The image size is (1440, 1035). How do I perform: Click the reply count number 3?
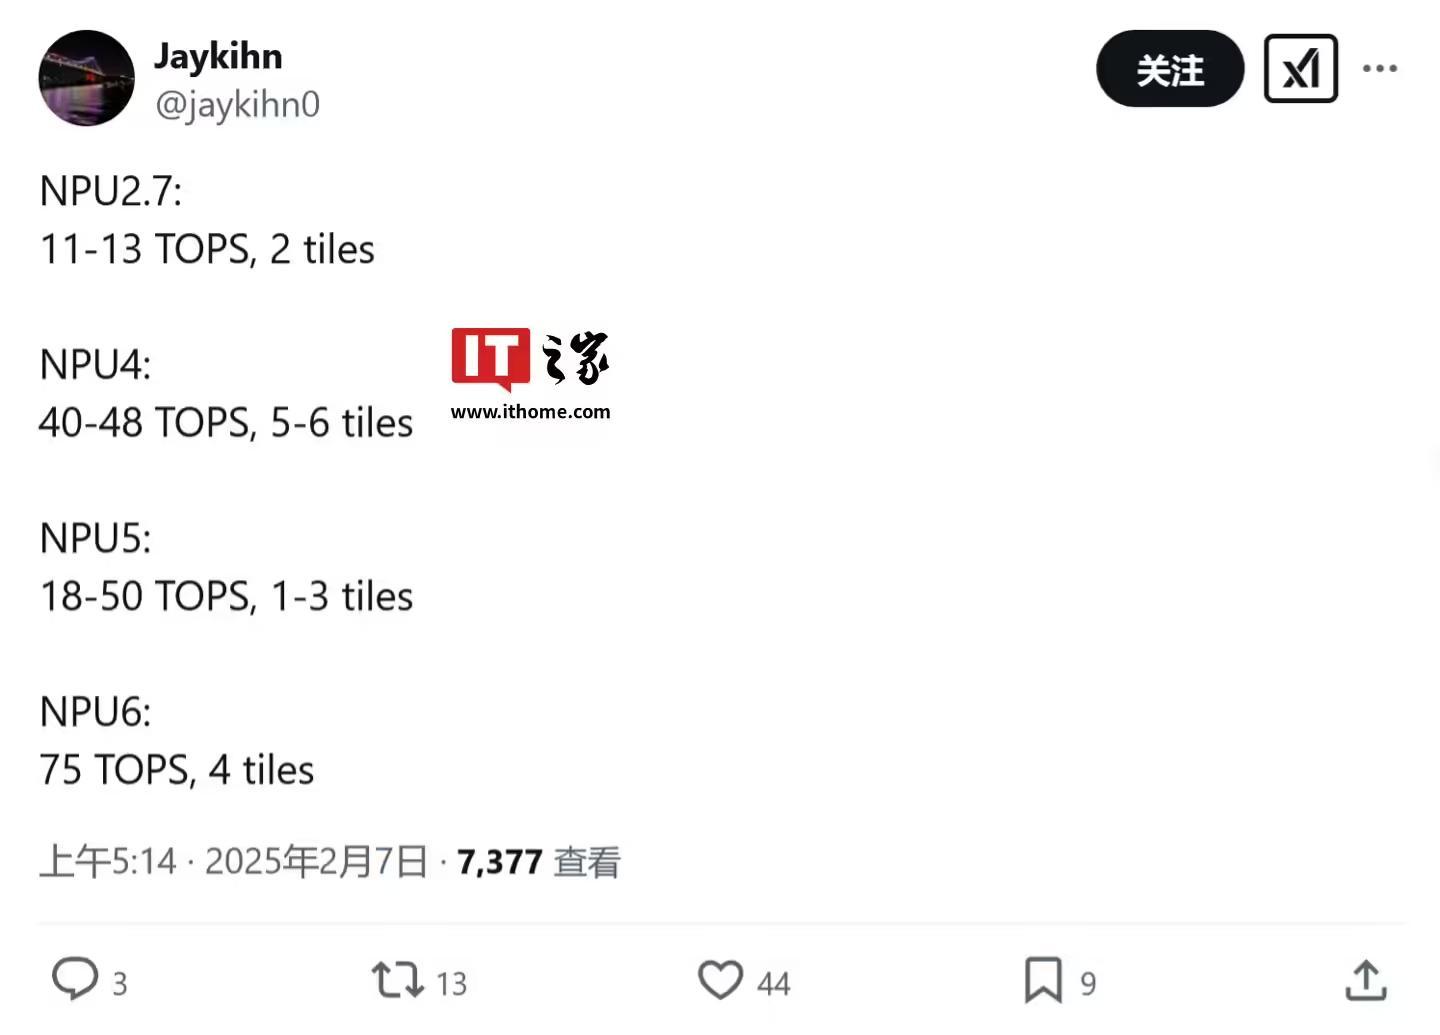(120, 984)
